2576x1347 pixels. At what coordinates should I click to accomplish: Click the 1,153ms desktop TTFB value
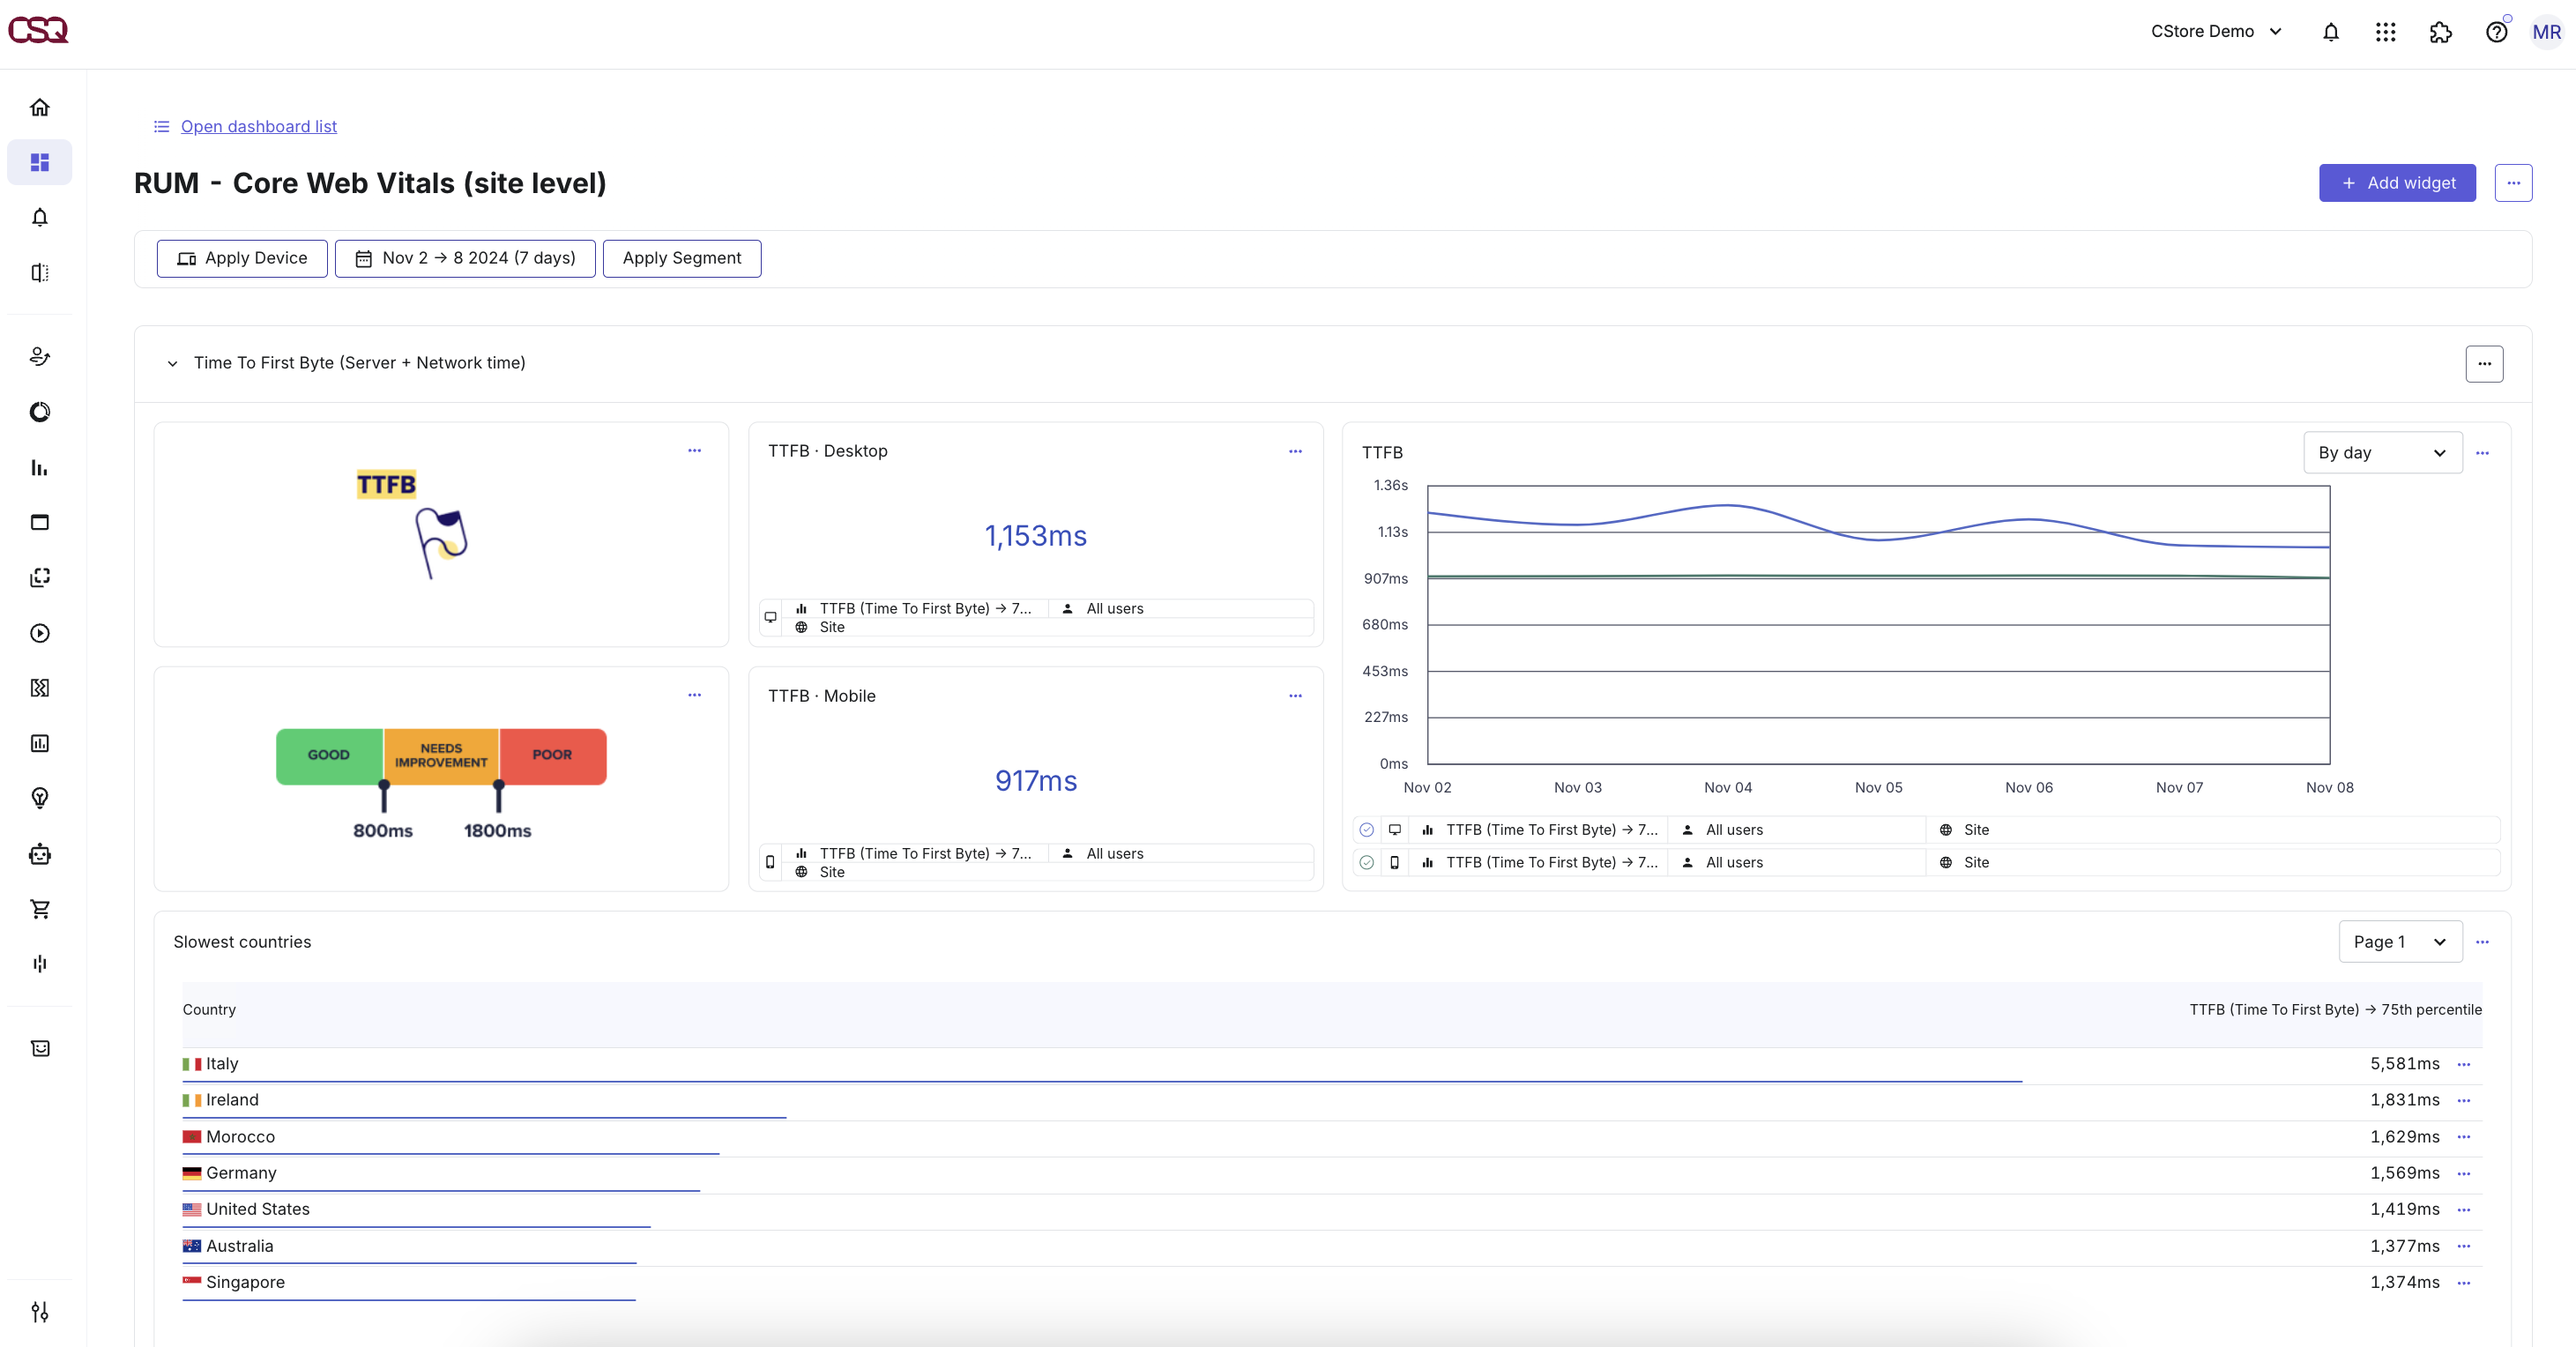(x=1035, y=536)
